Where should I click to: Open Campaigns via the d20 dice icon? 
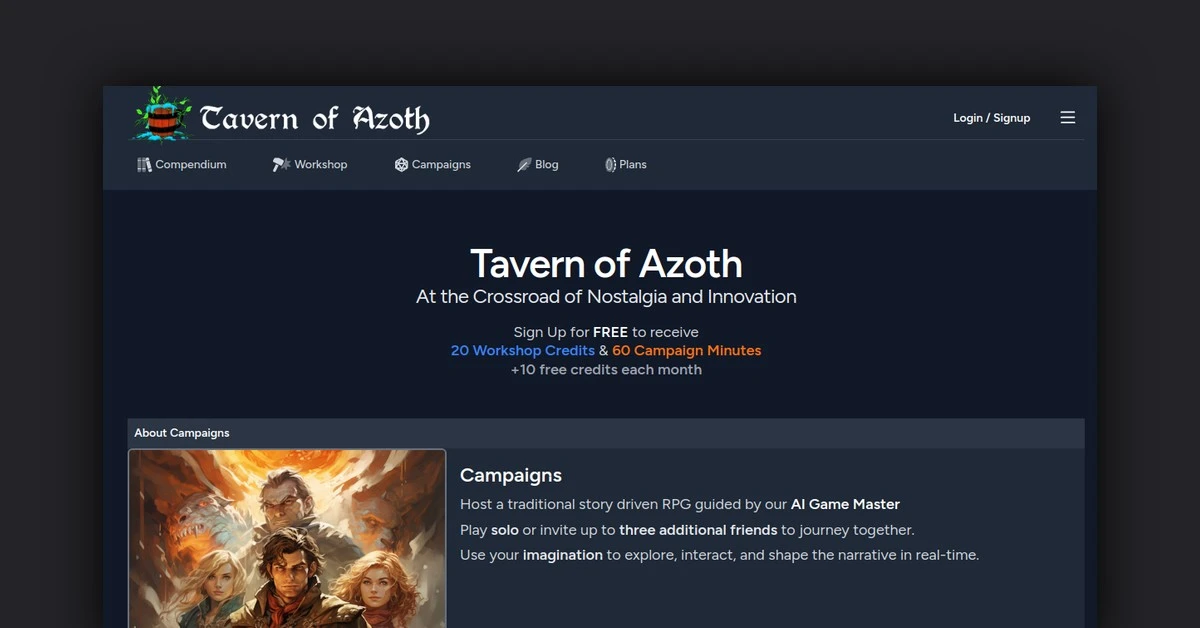click(x=400, y=164)
